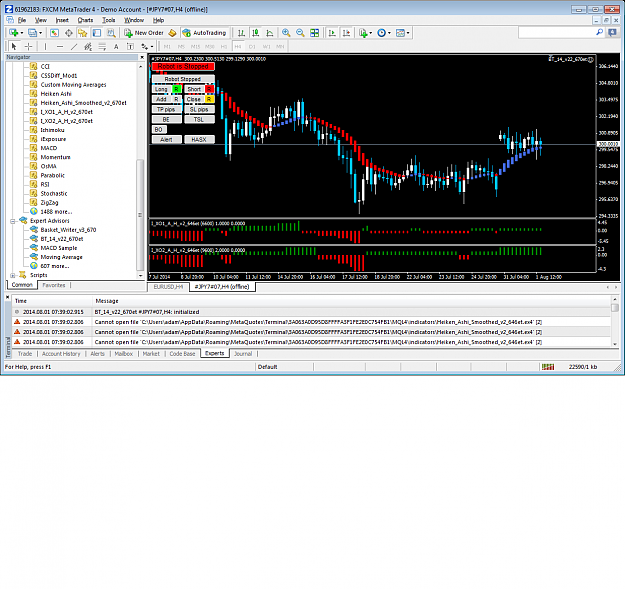This screenshot has height=589, width=625.
Task: Select H4 timeframe
Action: 238,47
